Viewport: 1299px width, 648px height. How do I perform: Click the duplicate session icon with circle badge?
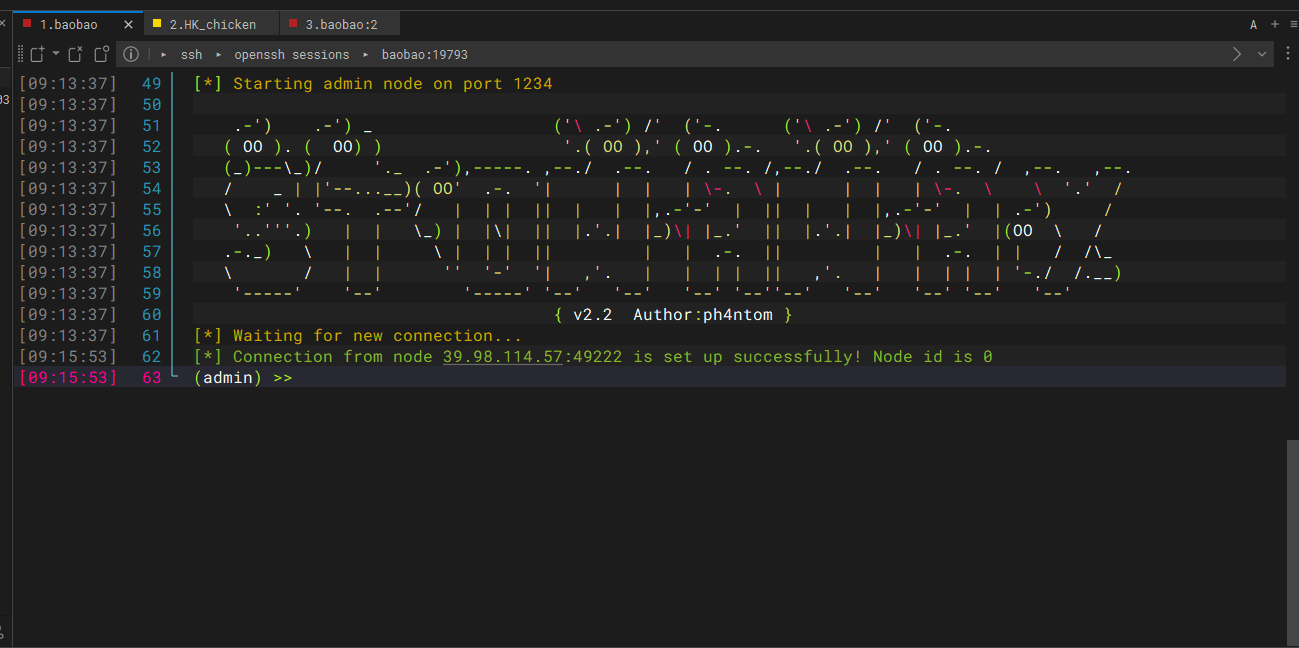coord(101,54)
